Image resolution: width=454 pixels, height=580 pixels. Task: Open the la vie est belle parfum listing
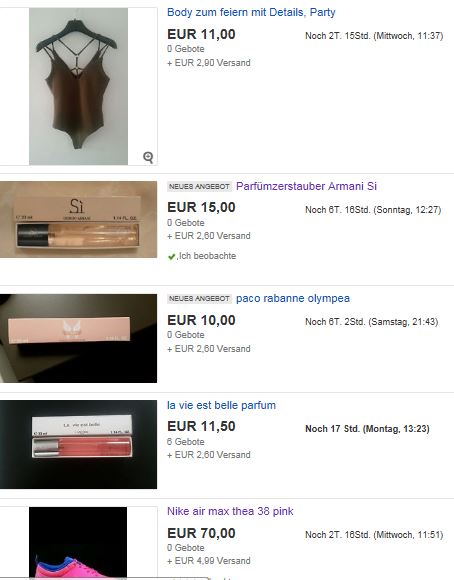point(221,405)
